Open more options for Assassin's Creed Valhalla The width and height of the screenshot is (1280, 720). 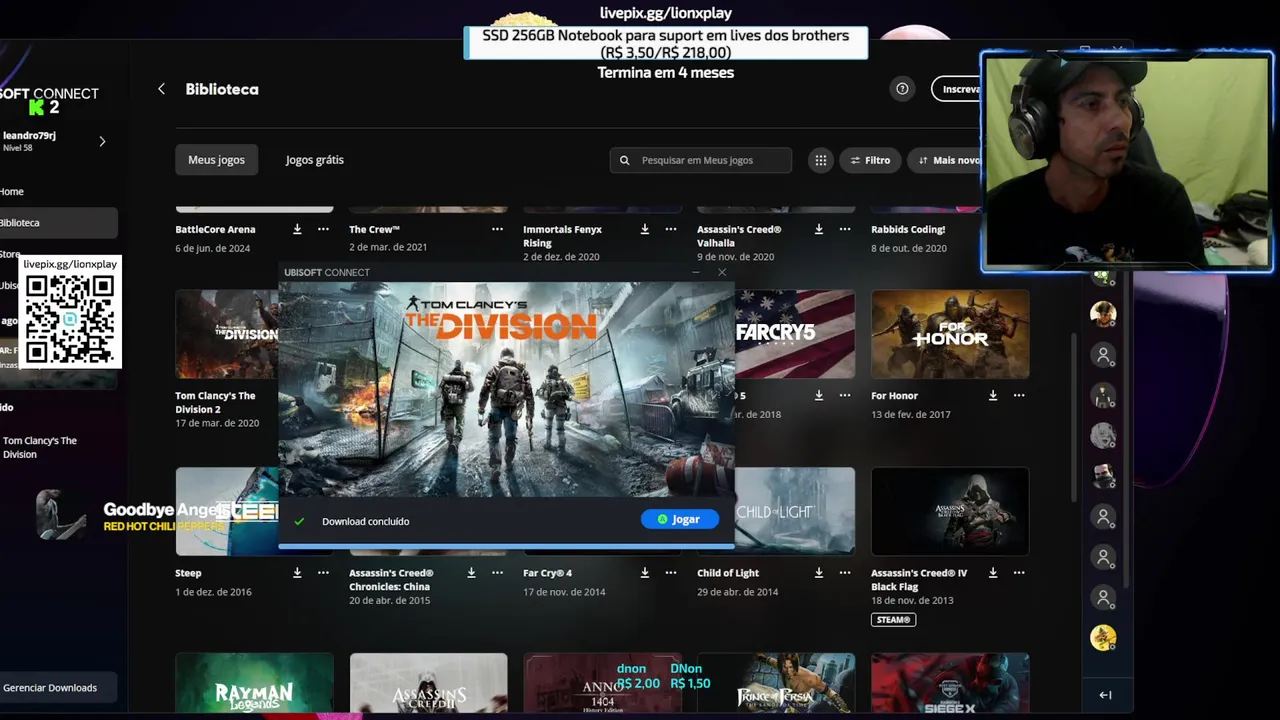[845, 229]
